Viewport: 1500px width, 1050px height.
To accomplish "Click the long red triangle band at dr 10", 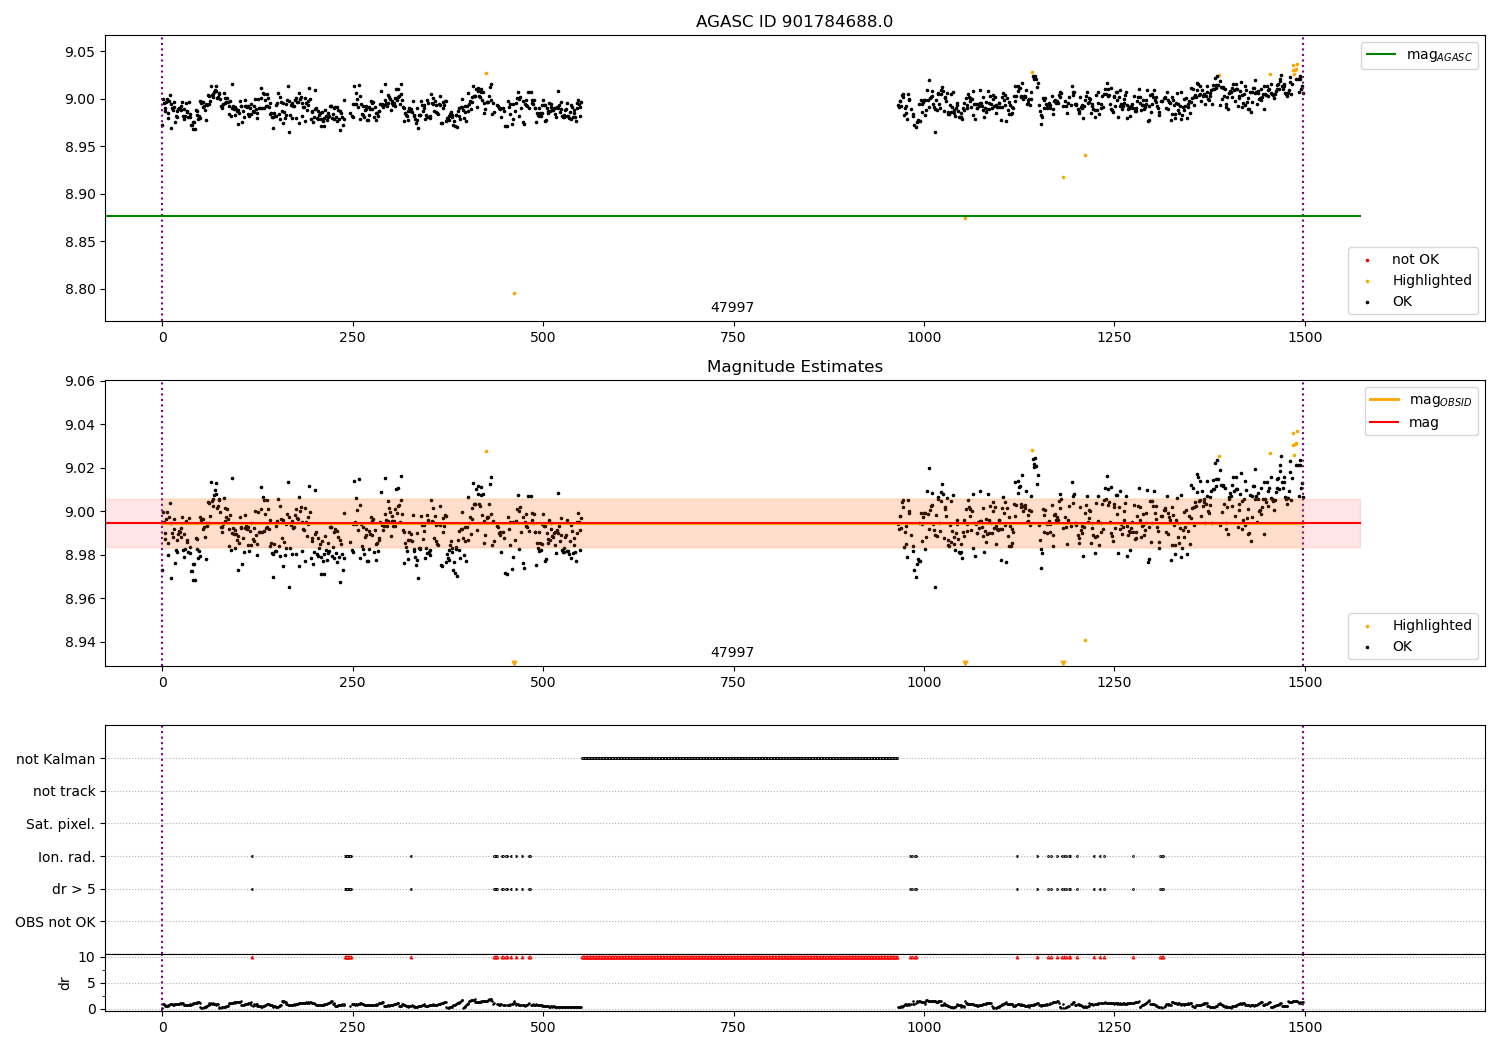I will point(740,957).
